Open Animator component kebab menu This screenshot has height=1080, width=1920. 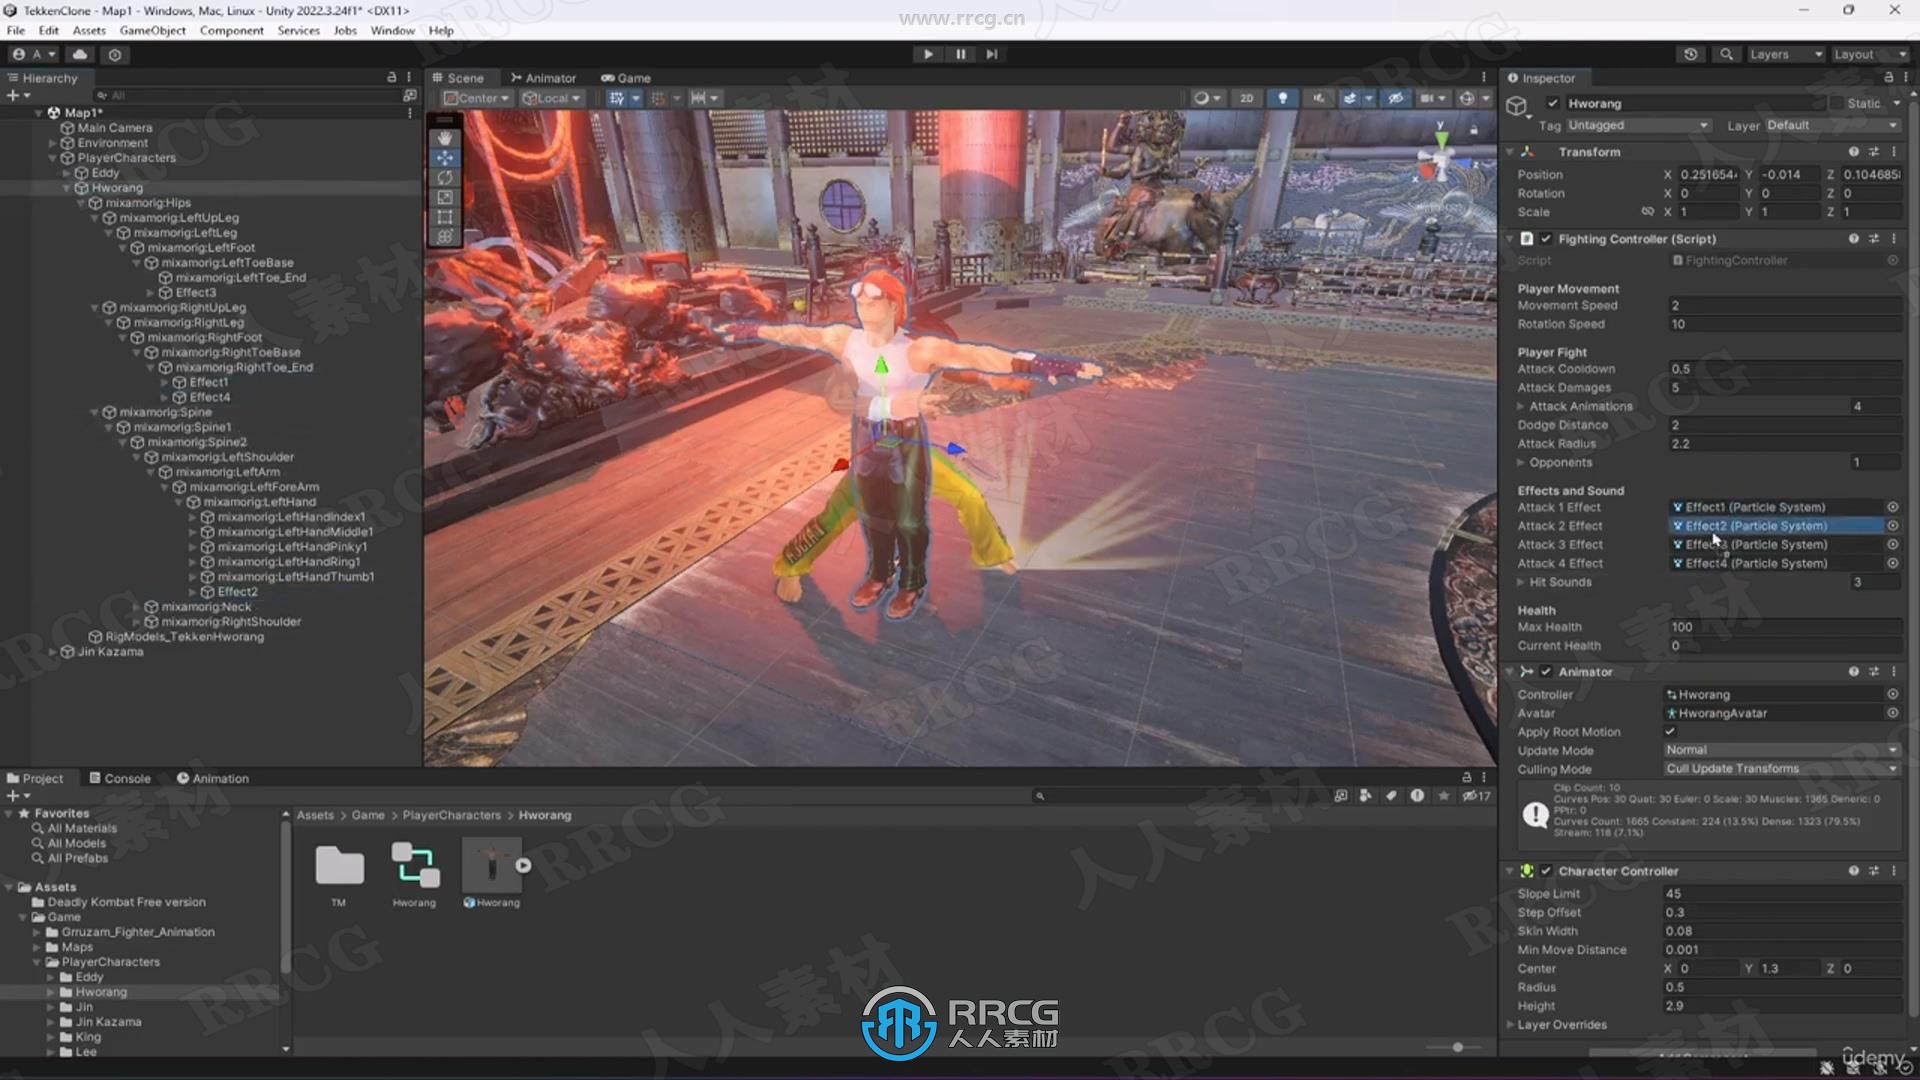(x=1893, y=672)
